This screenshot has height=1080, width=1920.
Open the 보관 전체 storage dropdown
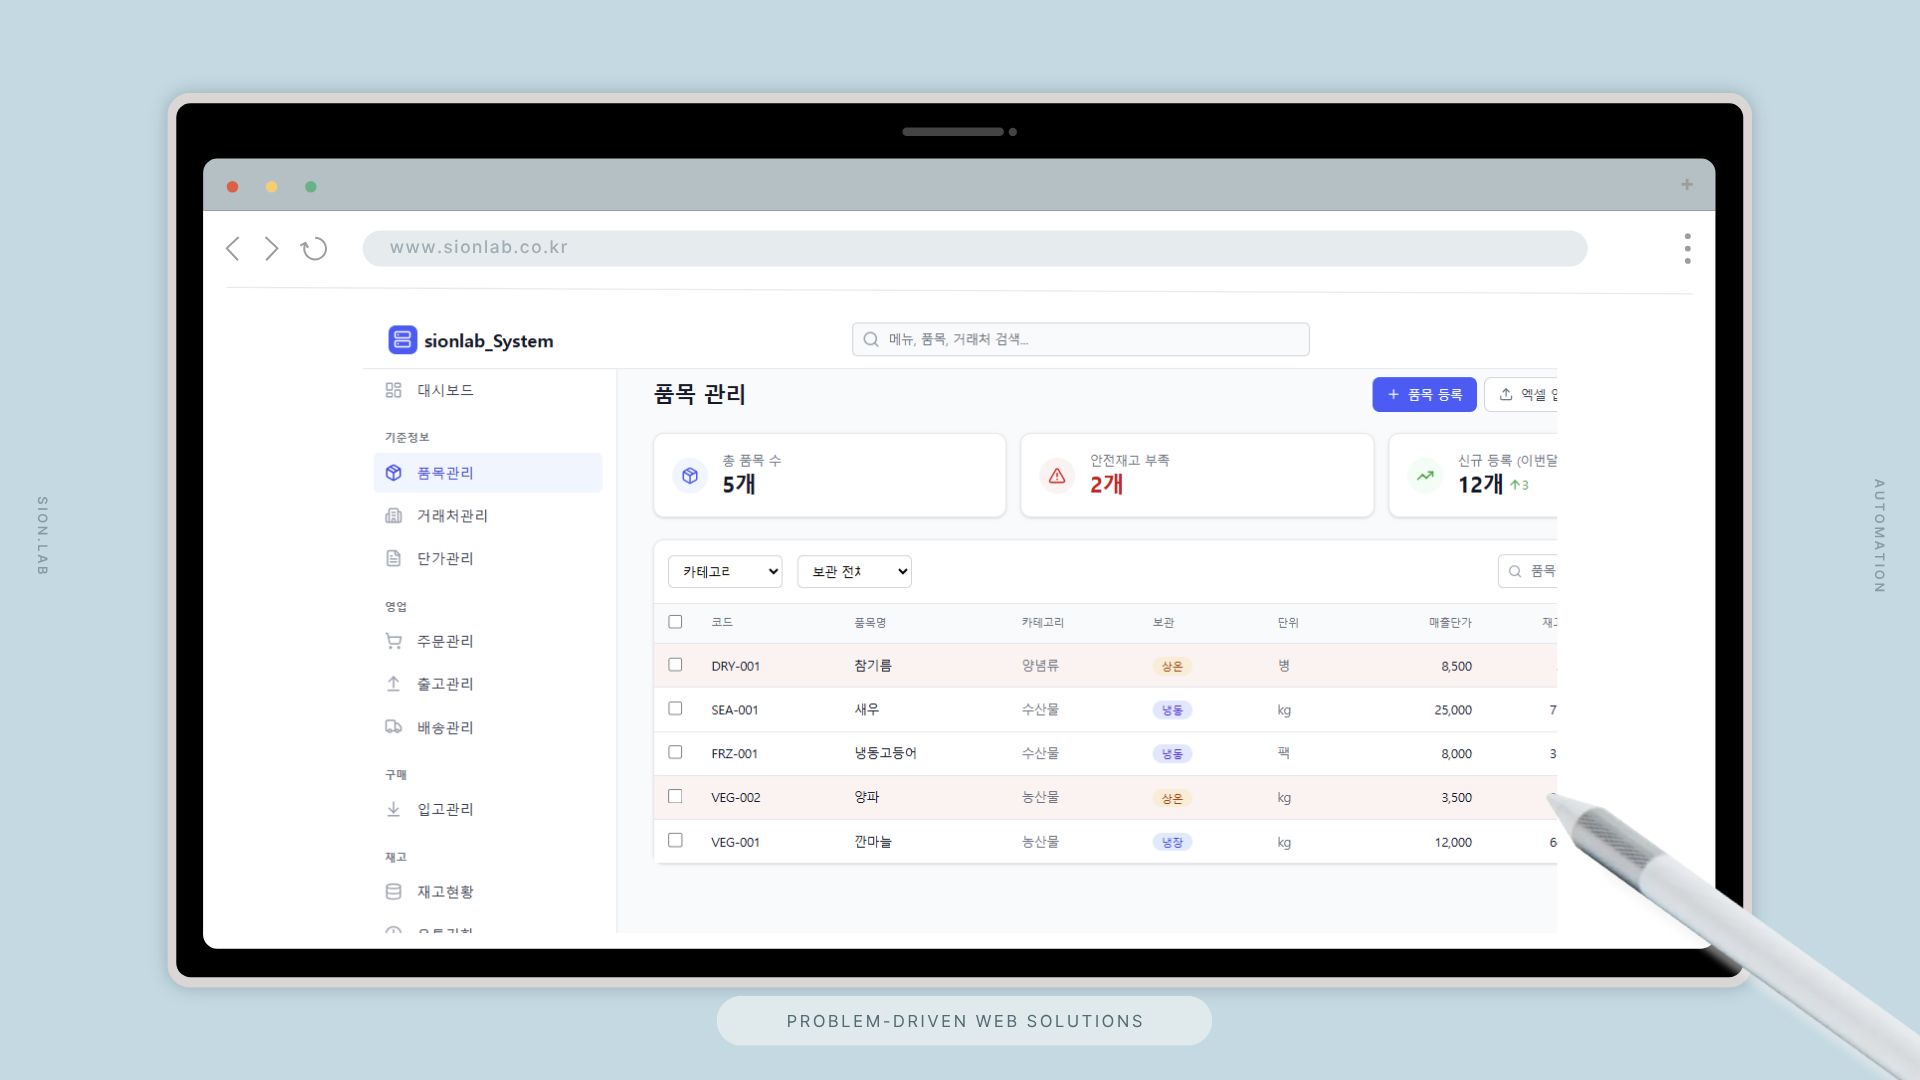click(854, 572)
